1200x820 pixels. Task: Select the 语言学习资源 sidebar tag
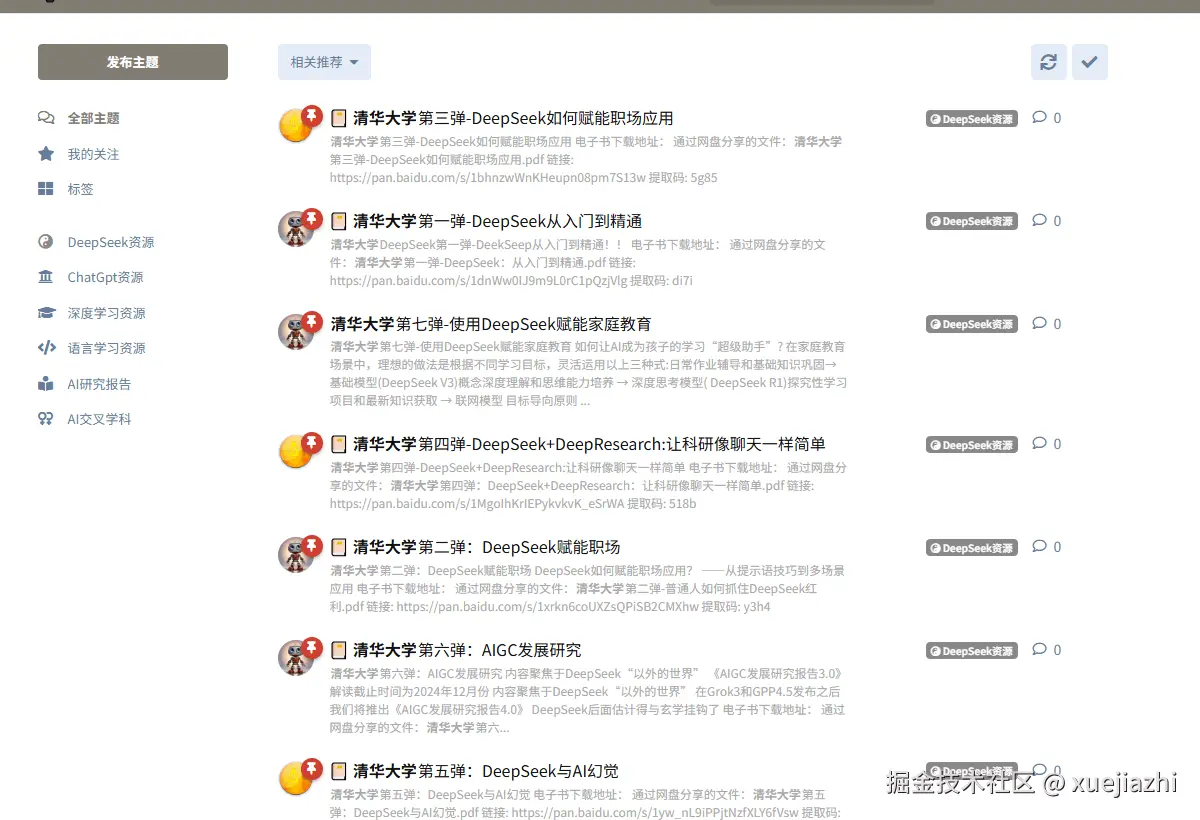click(x=106, y=348)
